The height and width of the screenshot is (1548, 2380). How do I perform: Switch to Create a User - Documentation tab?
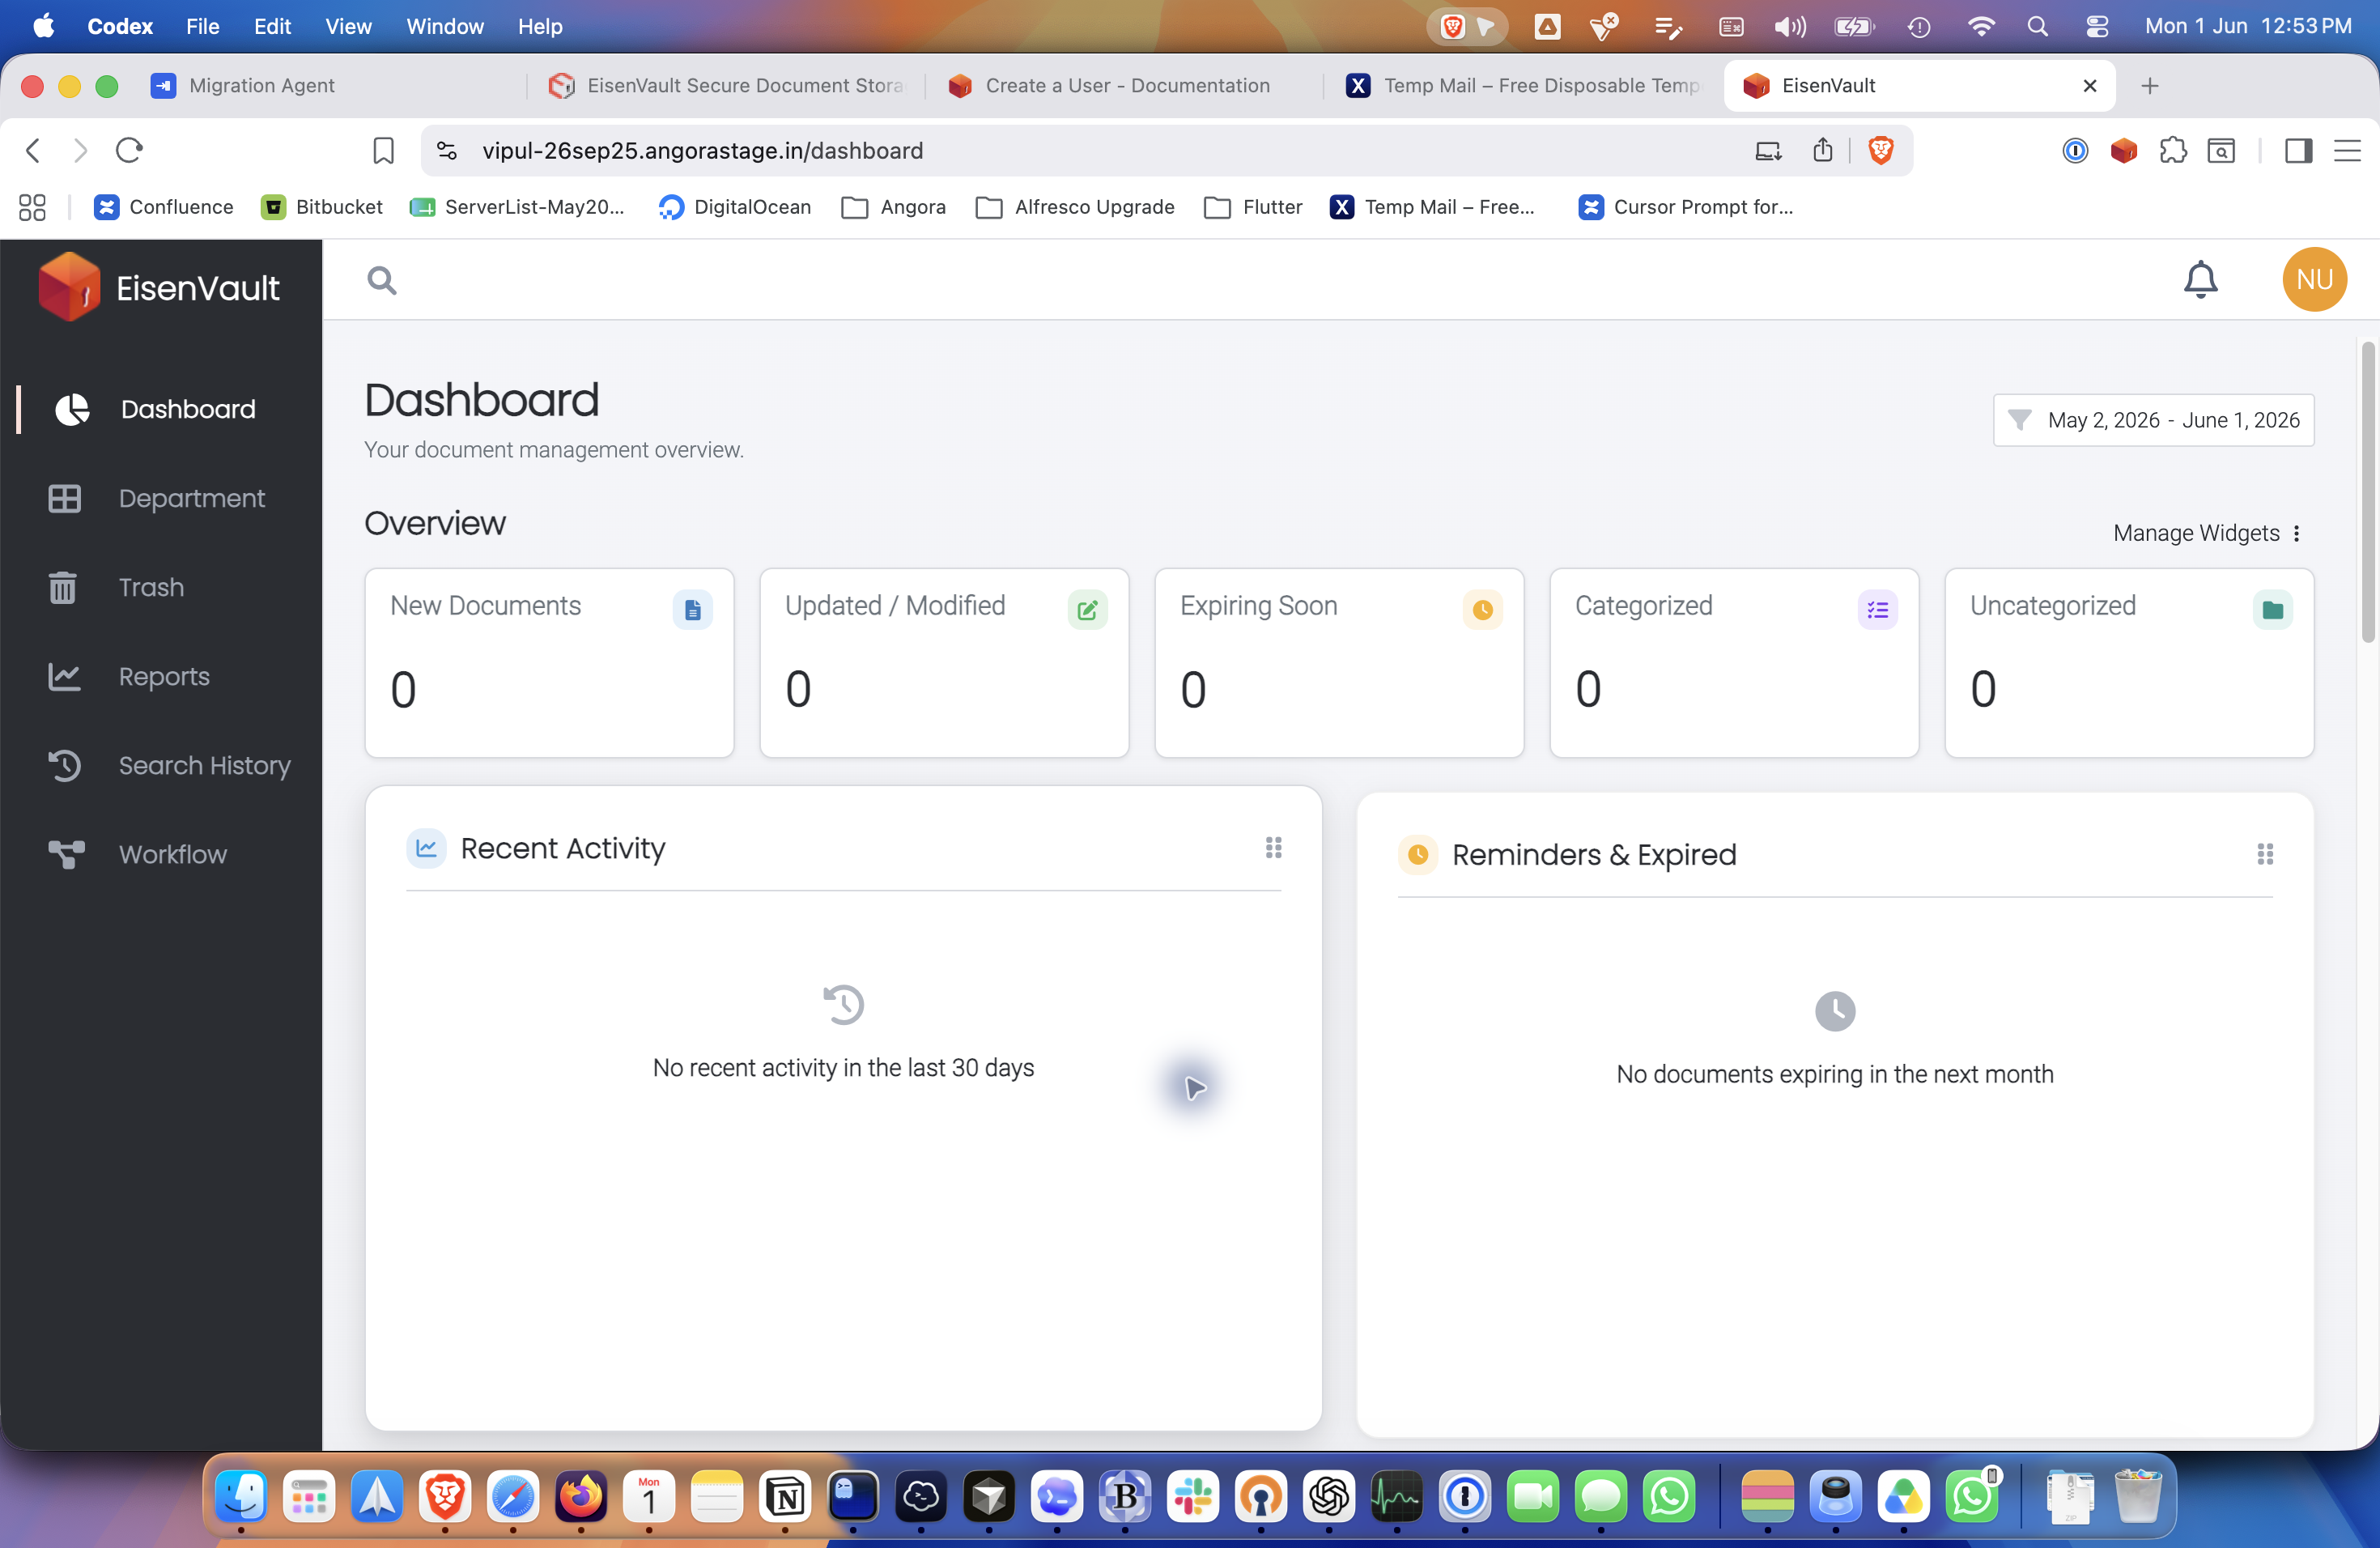[x=1122, y=86]
